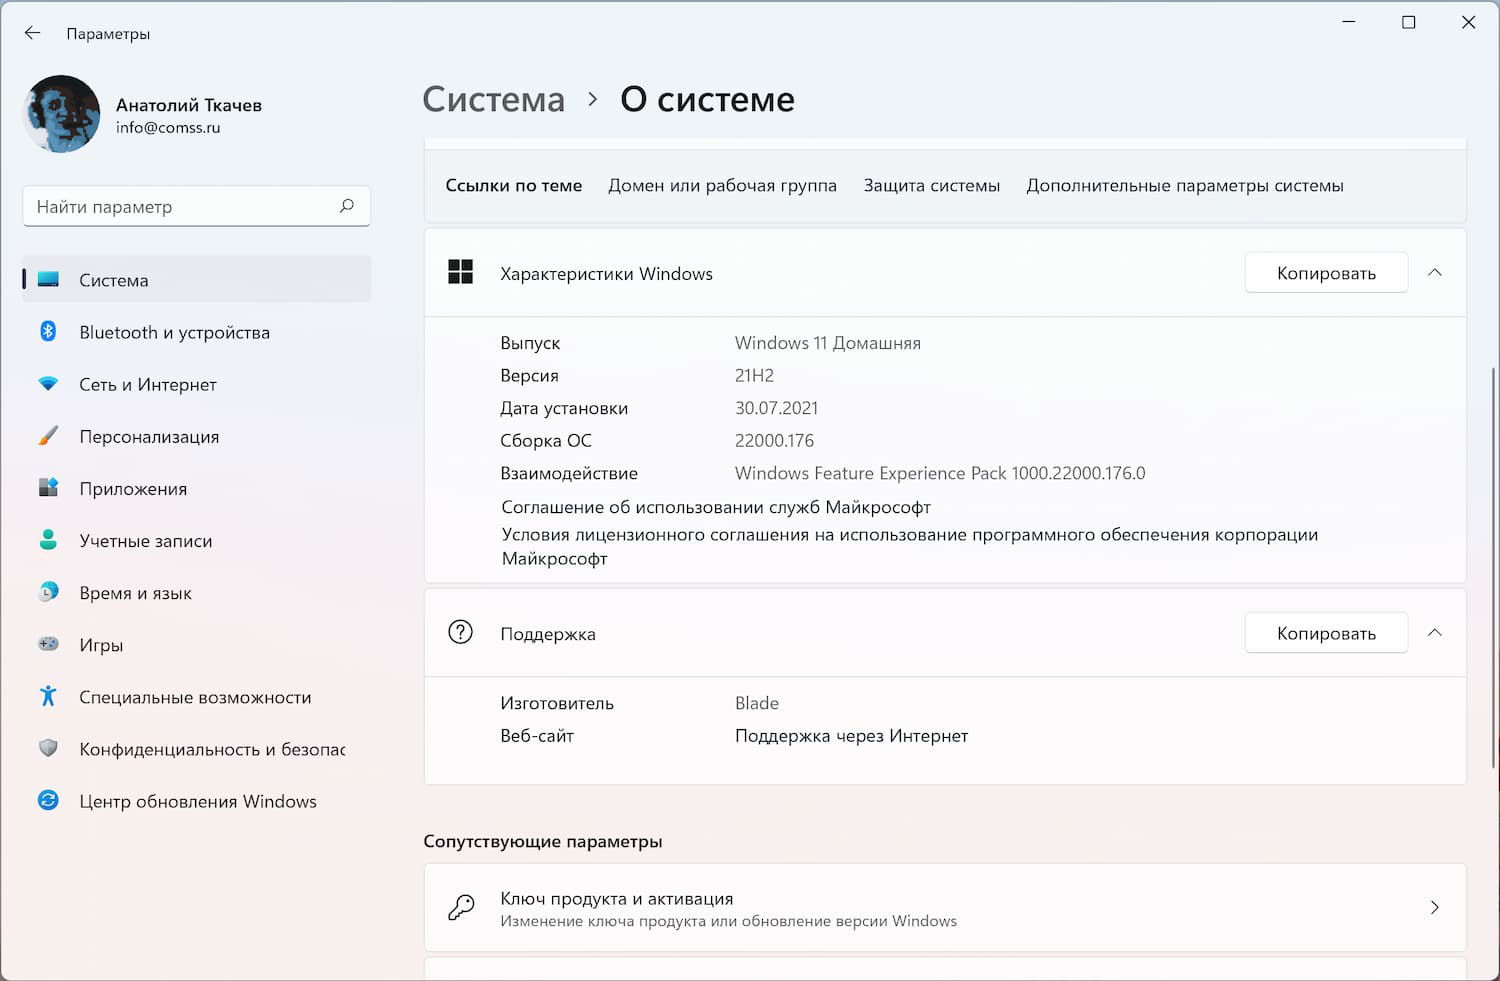Open Поддержка через Интернет link
The image size is (1500, 981).
click(x=851, y=735)
